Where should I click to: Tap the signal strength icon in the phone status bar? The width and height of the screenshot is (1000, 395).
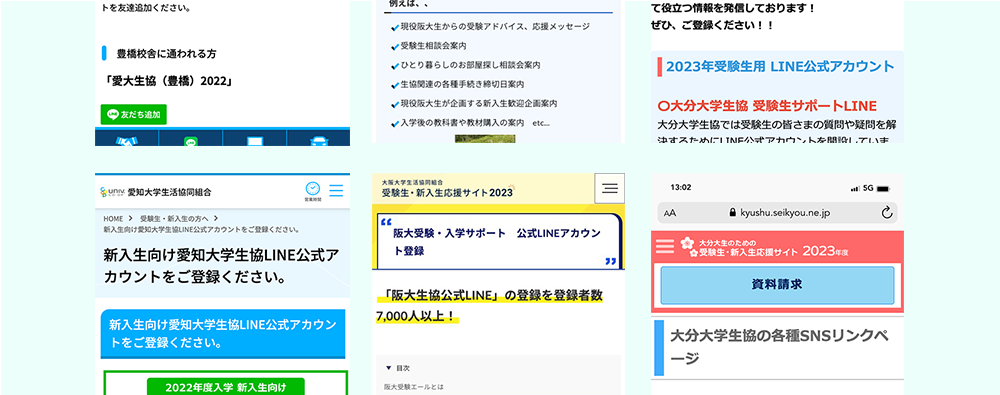tap(855, 190)
